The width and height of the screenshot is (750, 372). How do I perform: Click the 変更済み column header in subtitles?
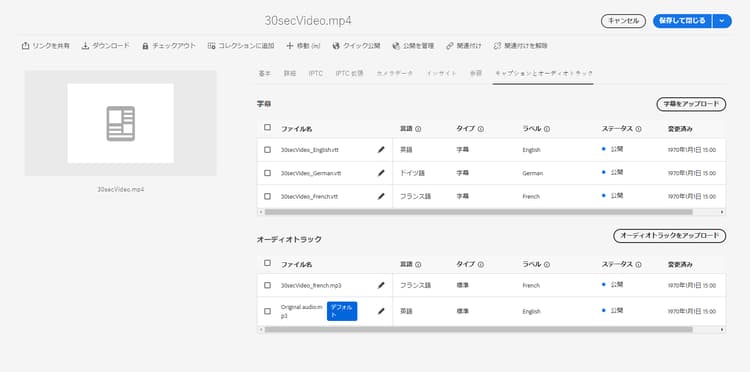coord(680,129)
